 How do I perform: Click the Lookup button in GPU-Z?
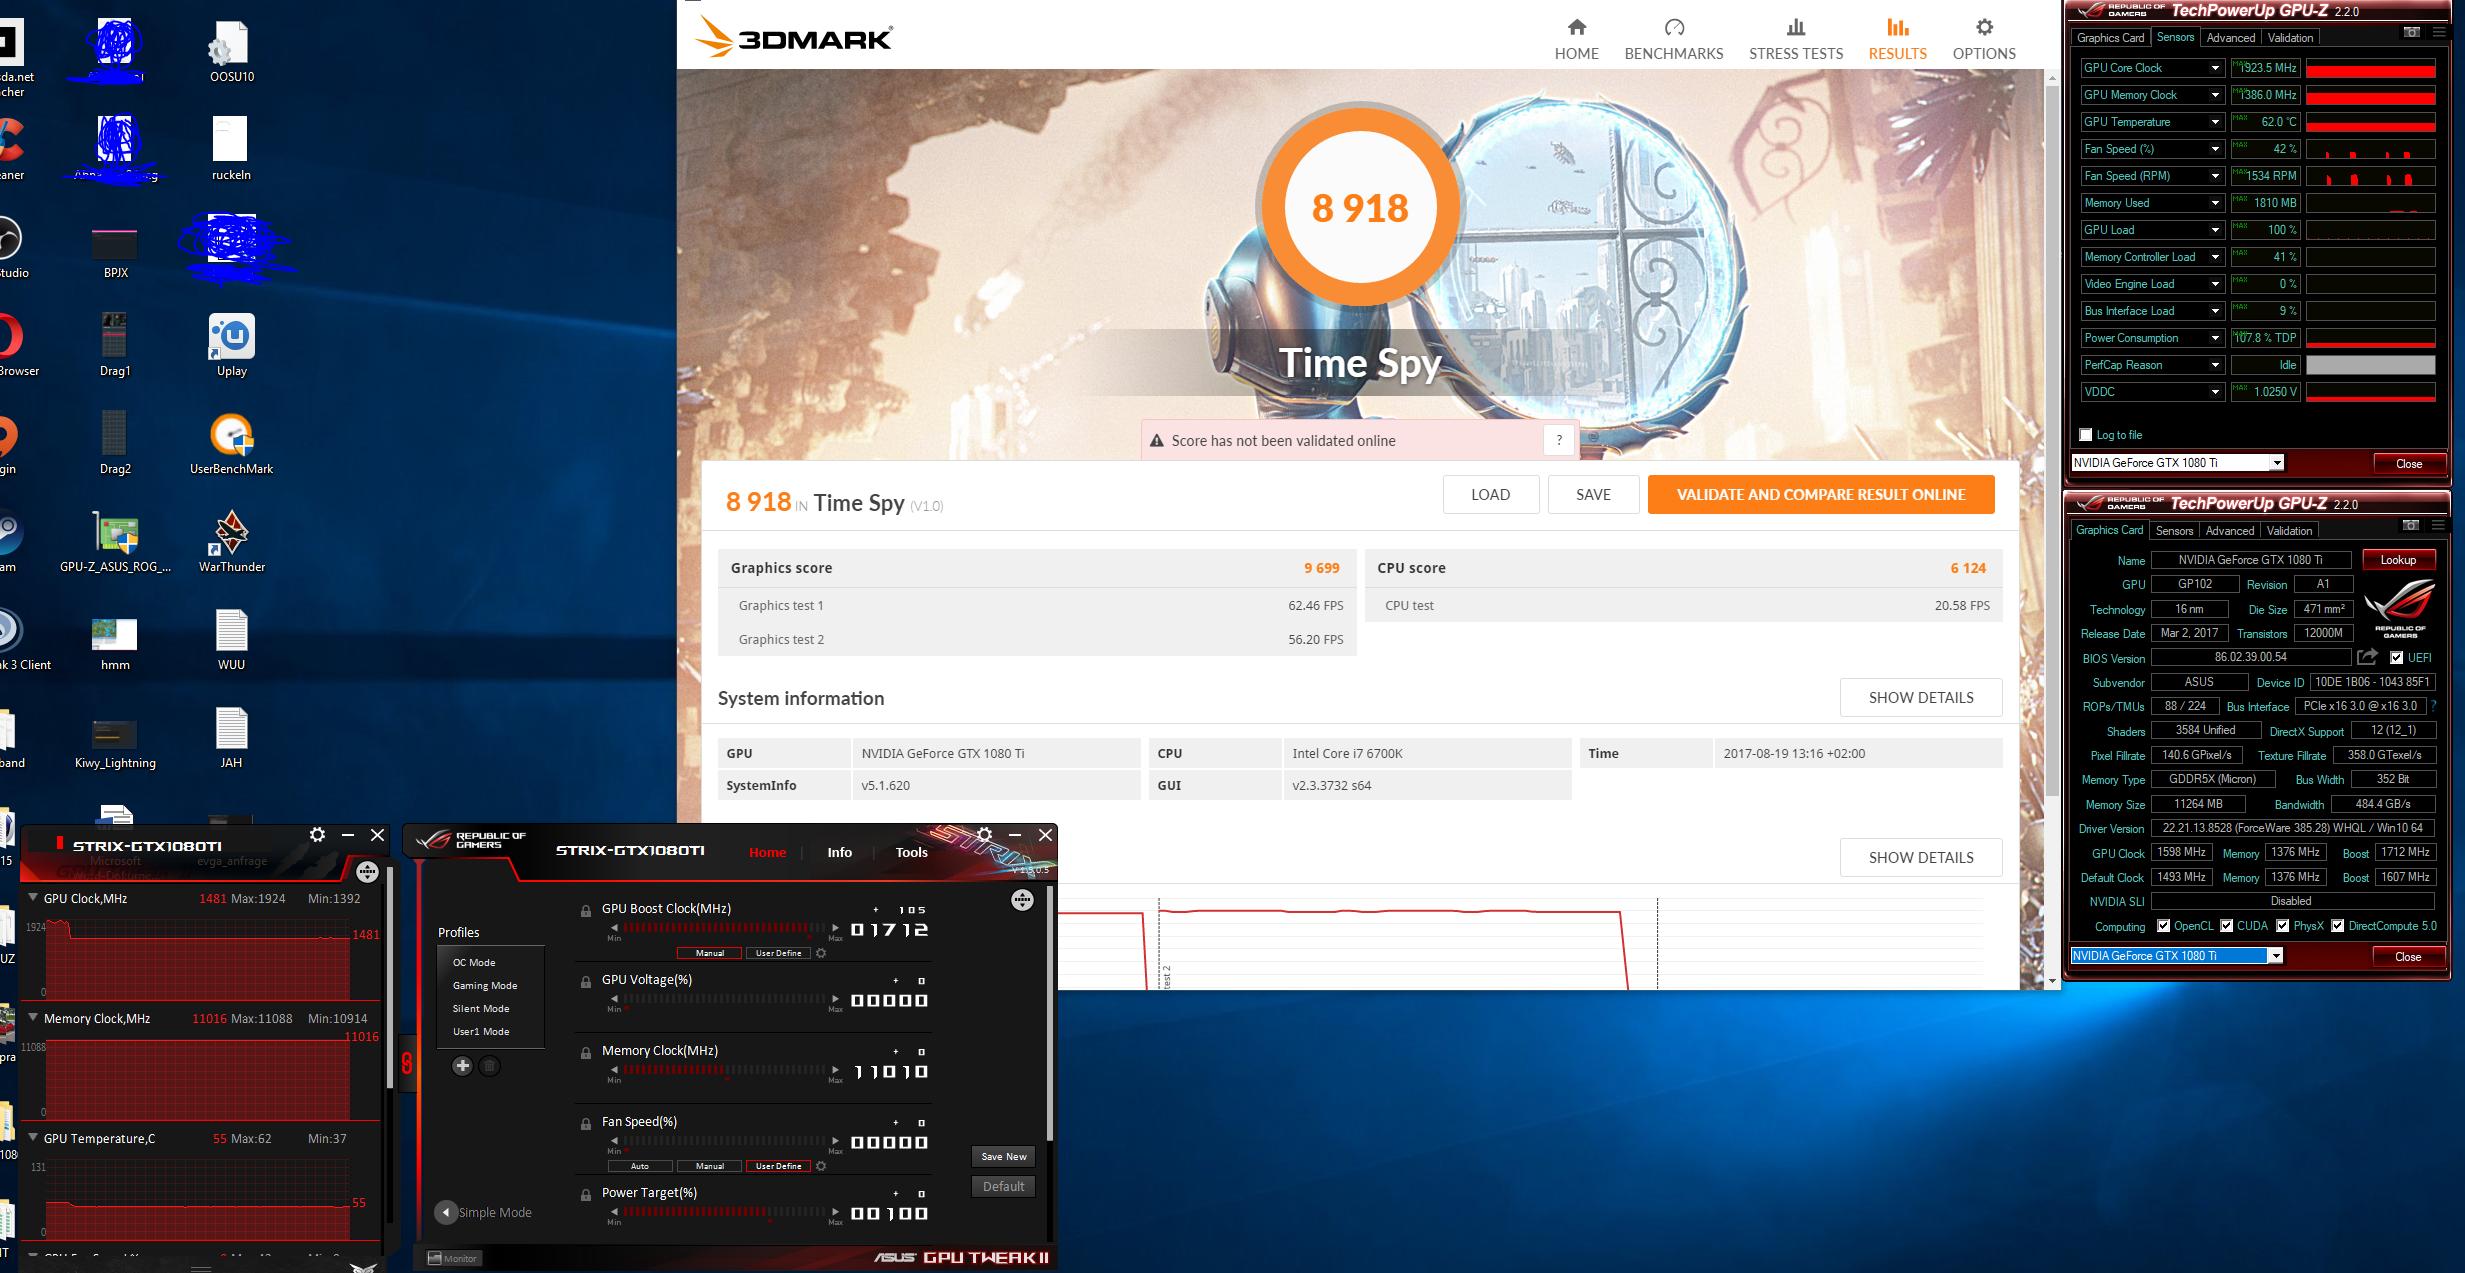(2397, 560)
